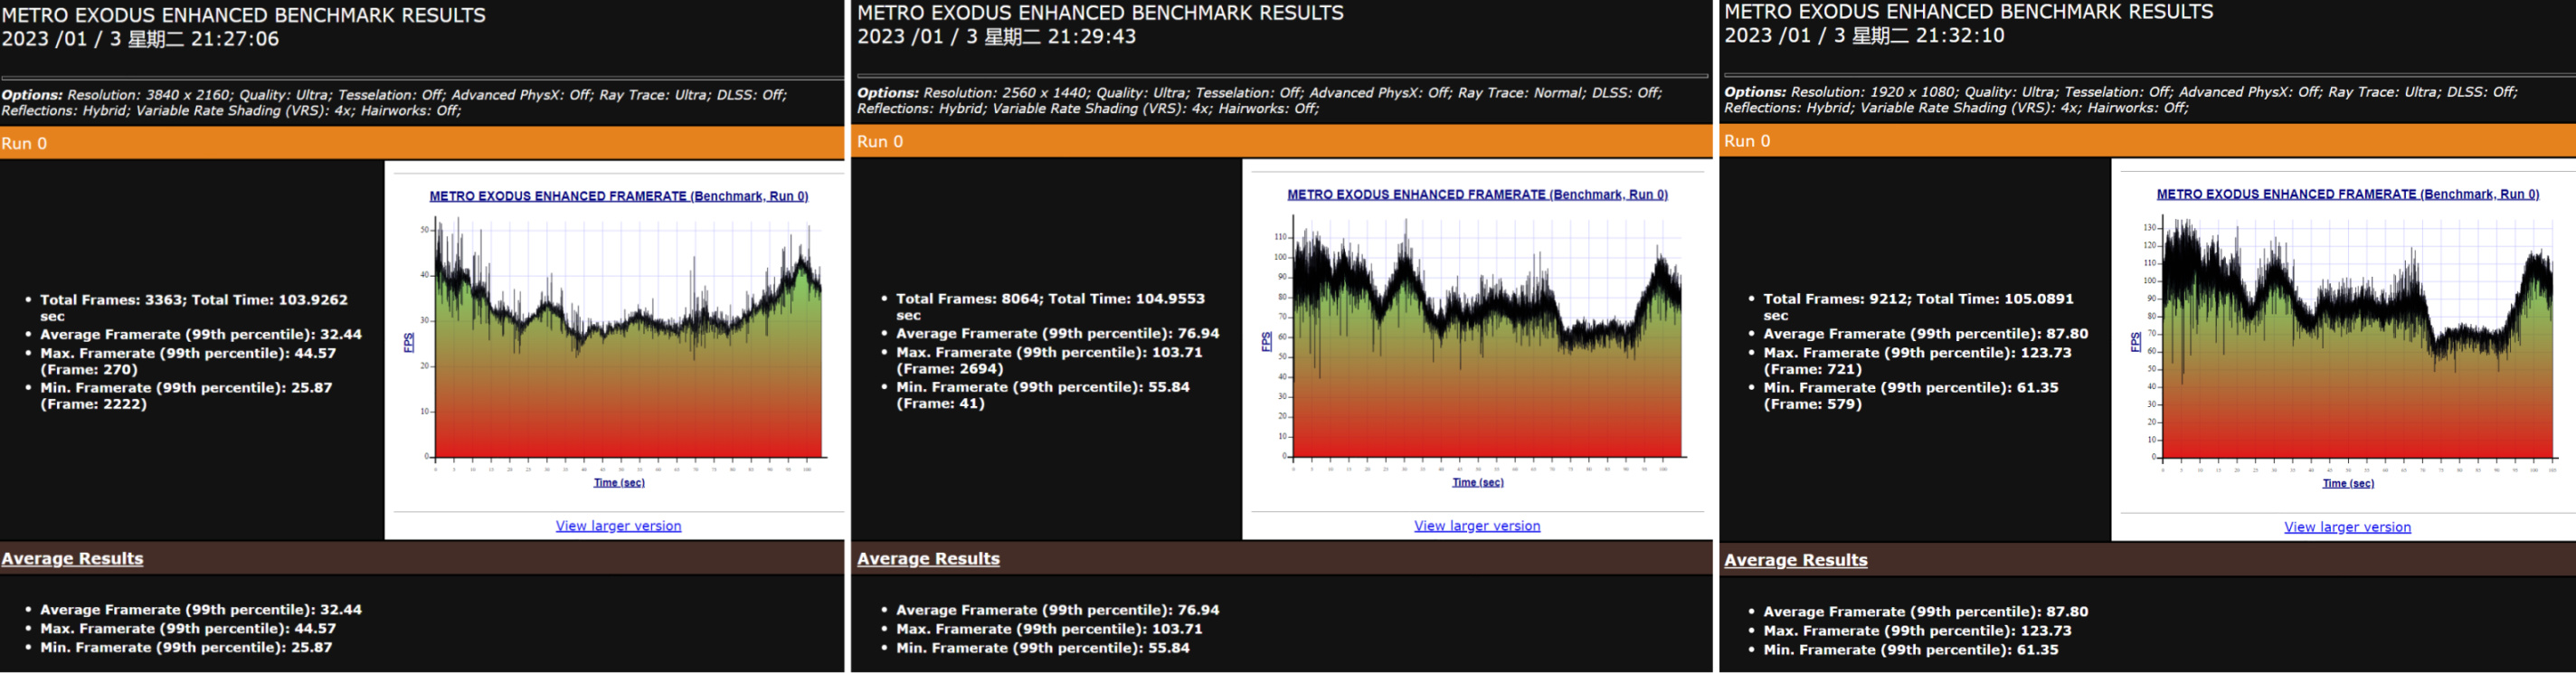Viewport: 2576px width, 674px height.
Task: Click Max. Framerate 44.57 with Frame: 270
Action: (x=188, y=361)
